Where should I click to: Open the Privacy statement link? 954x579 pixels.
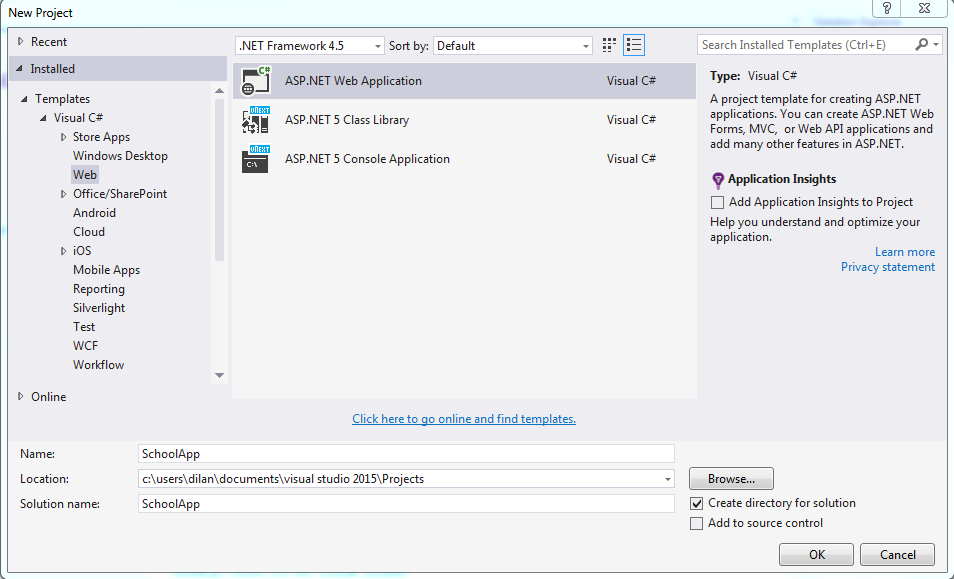(x=888, y=267)
